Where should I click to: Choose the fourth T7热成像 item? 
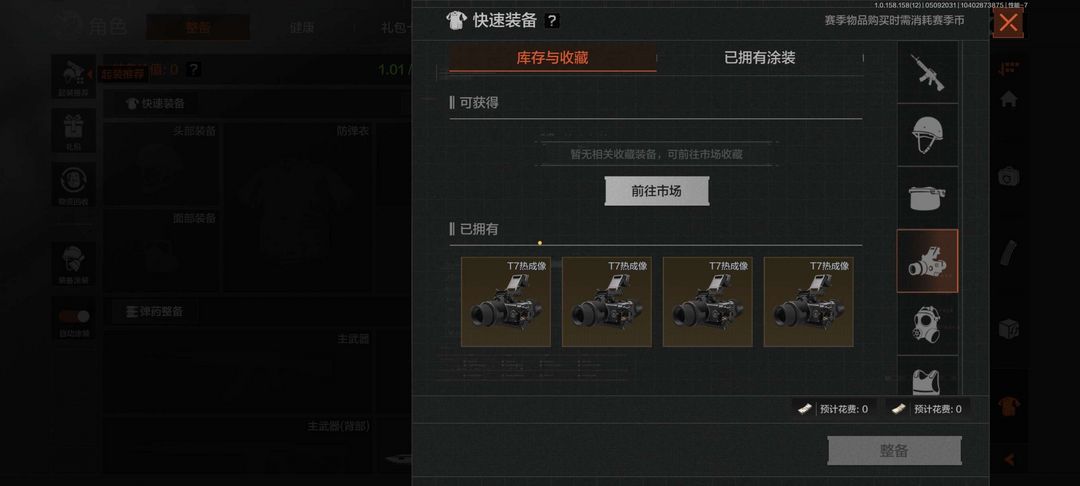[x=809, y=302]
